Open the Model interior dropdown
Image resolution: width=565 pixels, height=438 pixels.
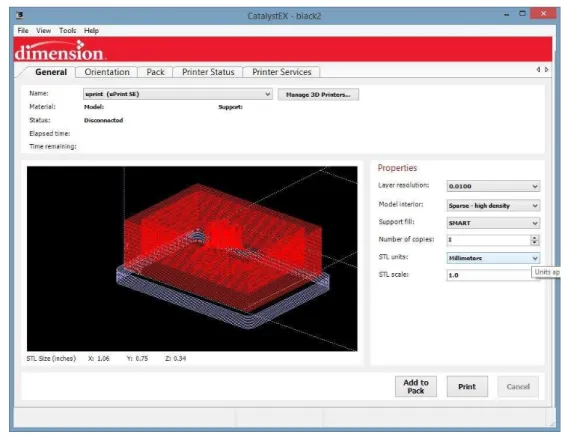(493, 205)
